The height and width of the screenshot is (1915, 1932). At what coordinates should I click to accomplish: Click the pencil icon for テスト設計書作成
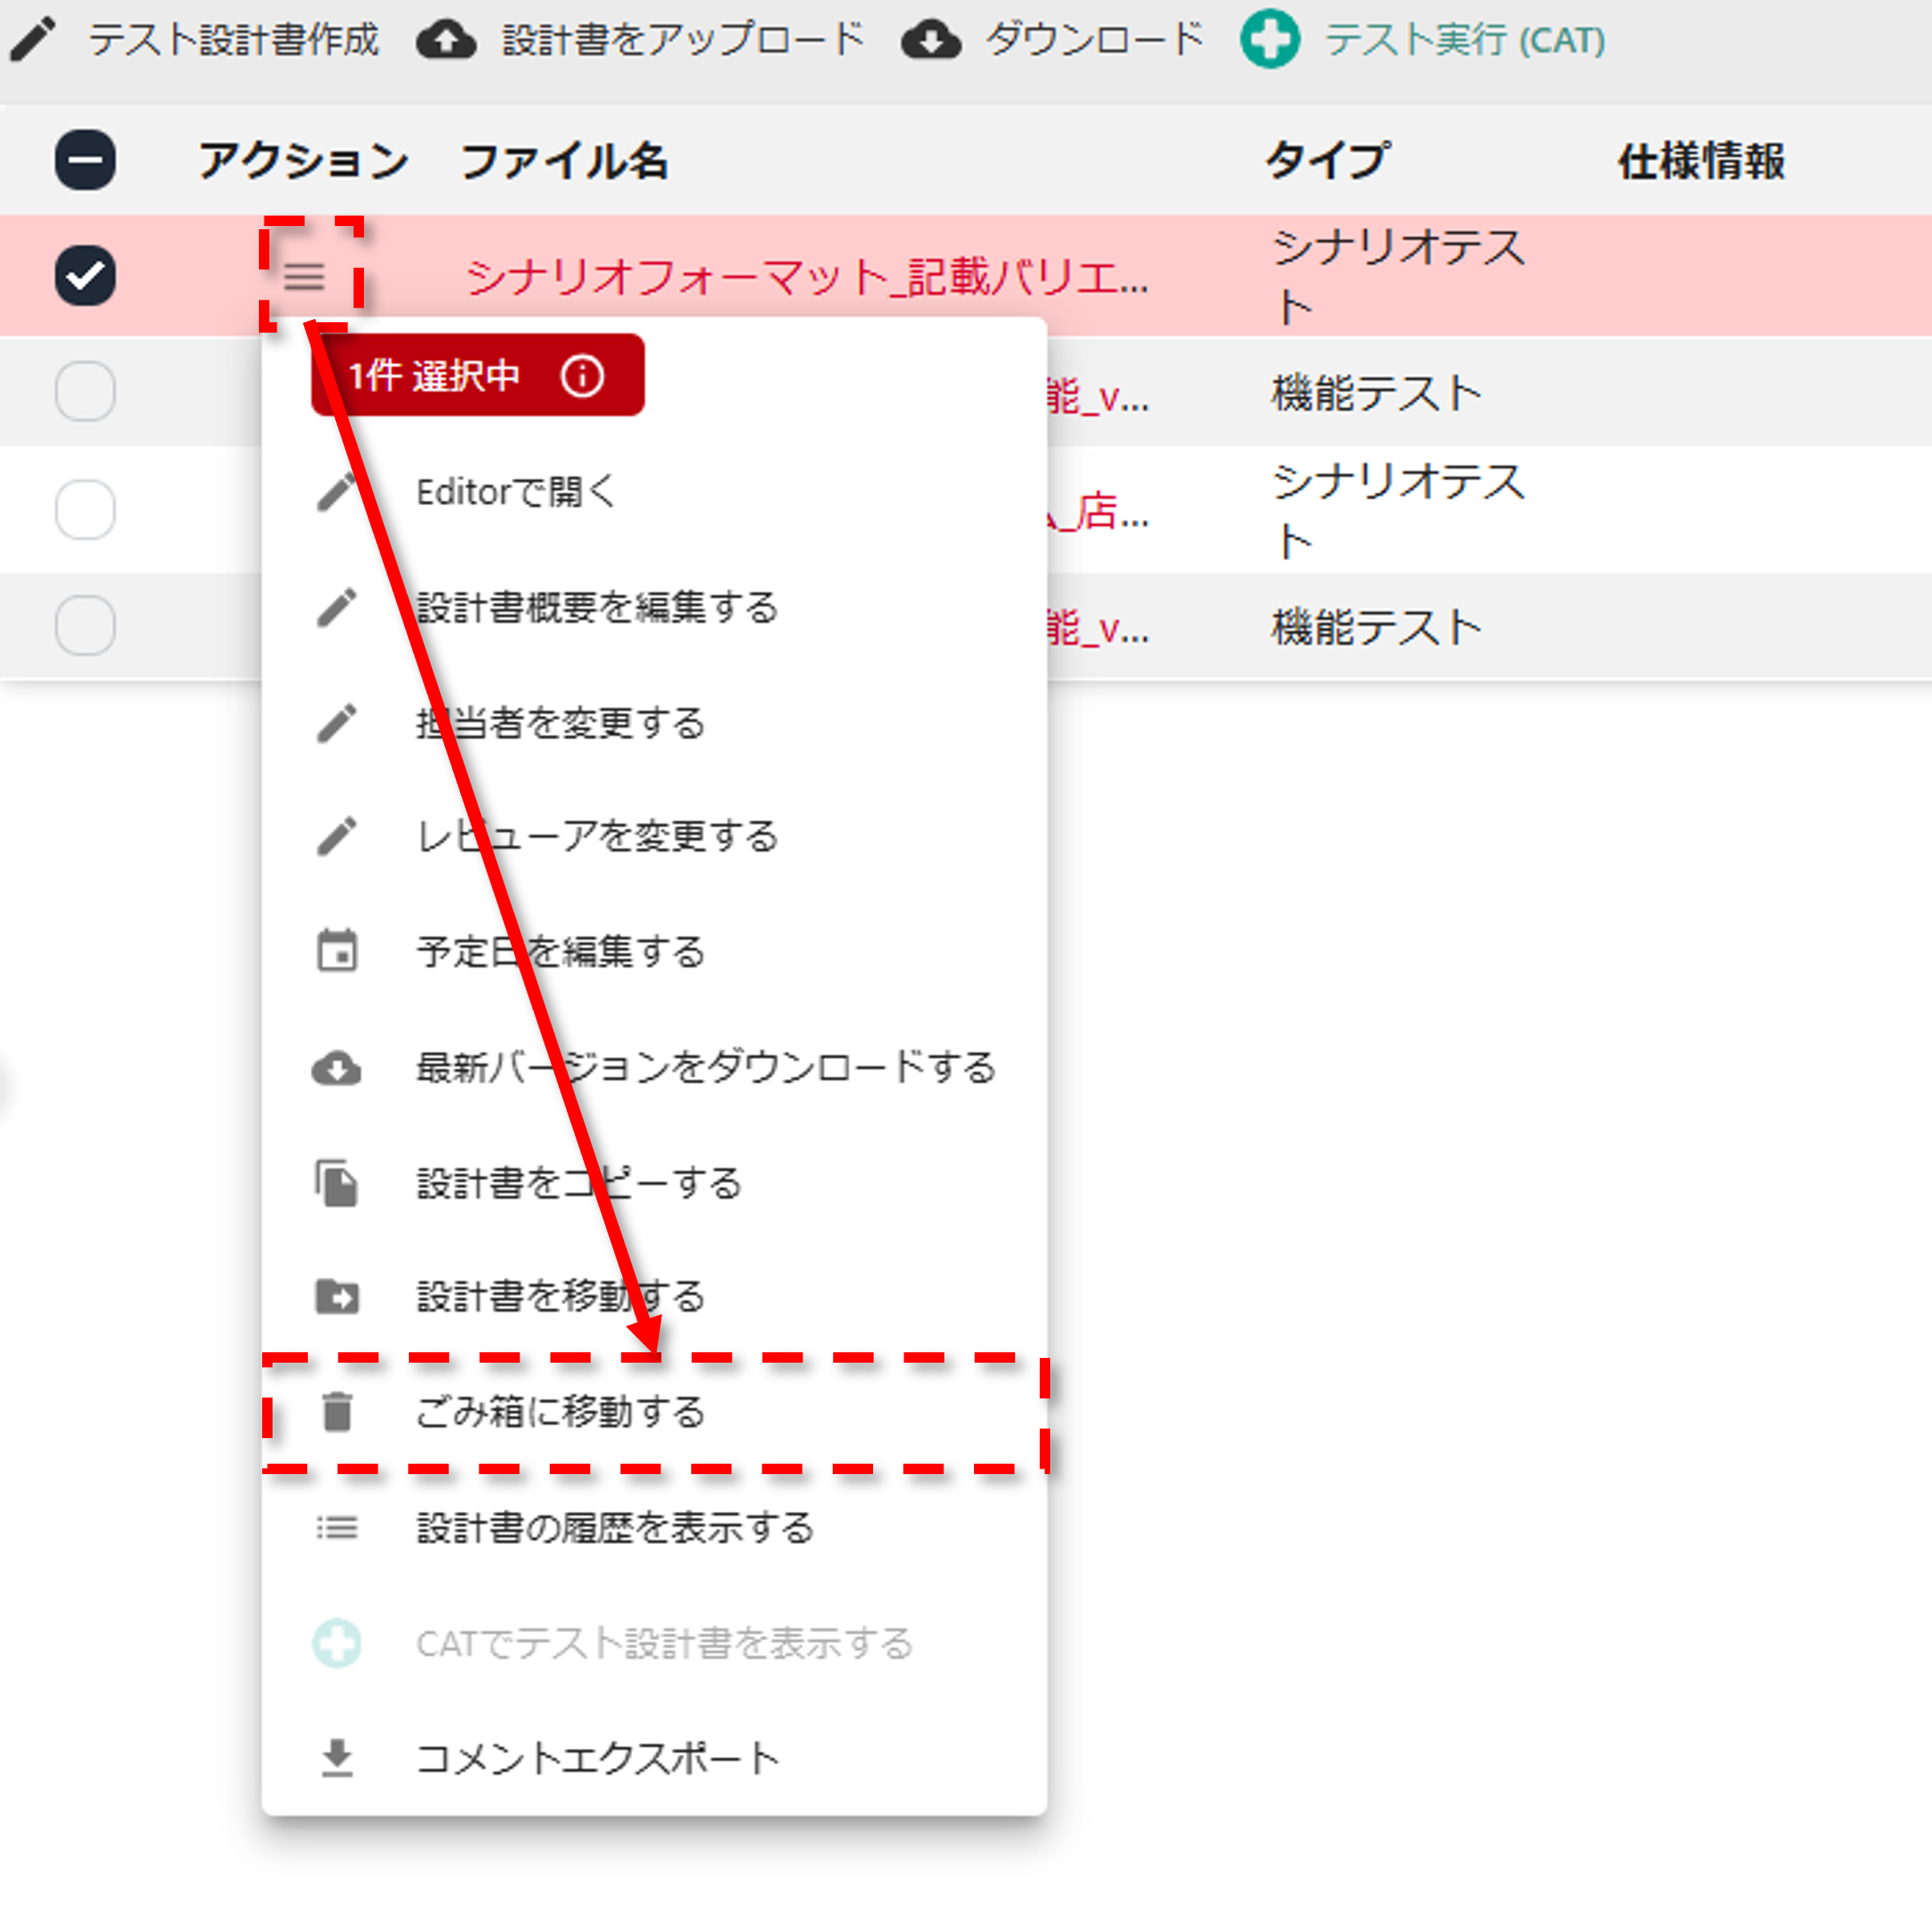(x=33, y=40)
